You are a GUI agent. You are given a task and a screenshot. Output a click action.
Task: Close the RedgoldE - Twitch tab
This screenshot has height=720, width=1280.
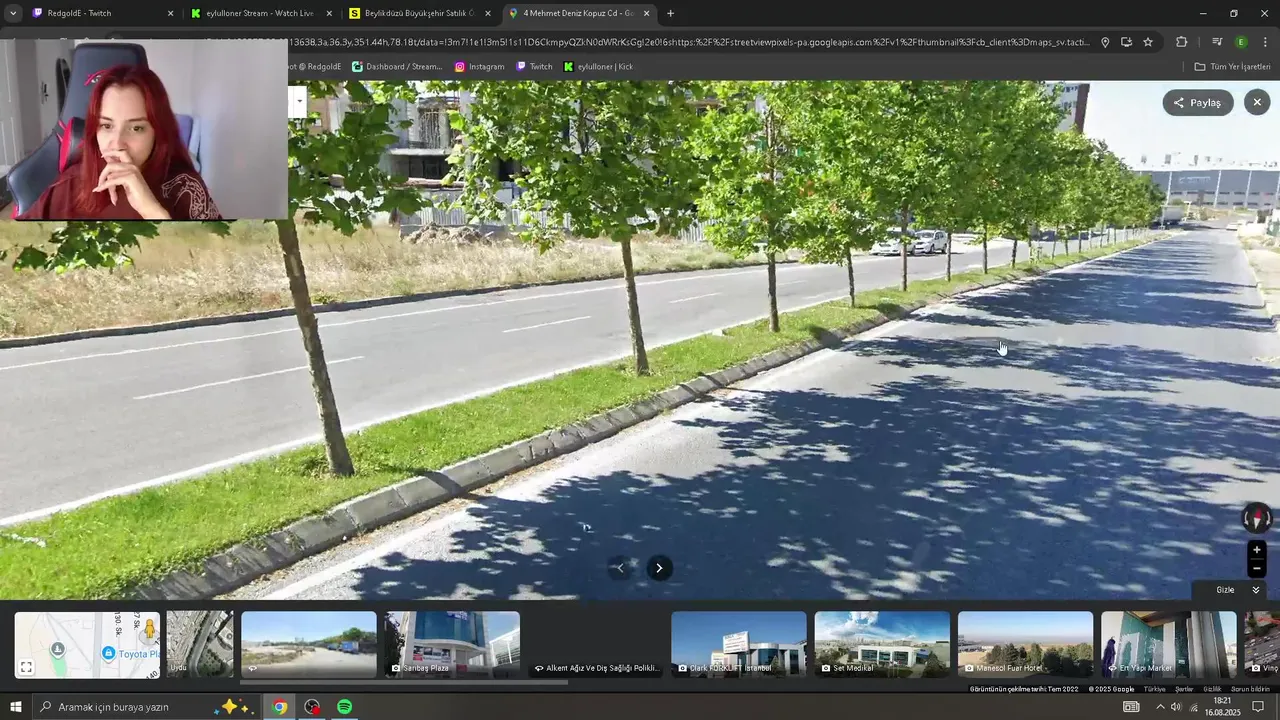point(170,13)
